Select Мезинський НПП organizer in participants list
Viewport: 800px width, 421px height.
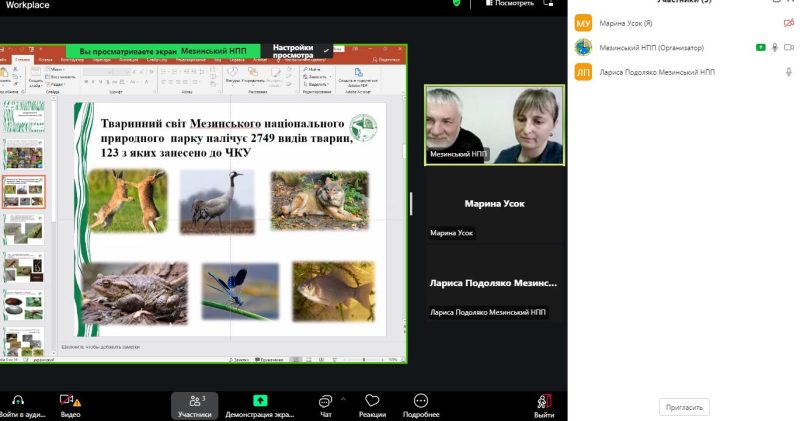[x=652, y=47]
